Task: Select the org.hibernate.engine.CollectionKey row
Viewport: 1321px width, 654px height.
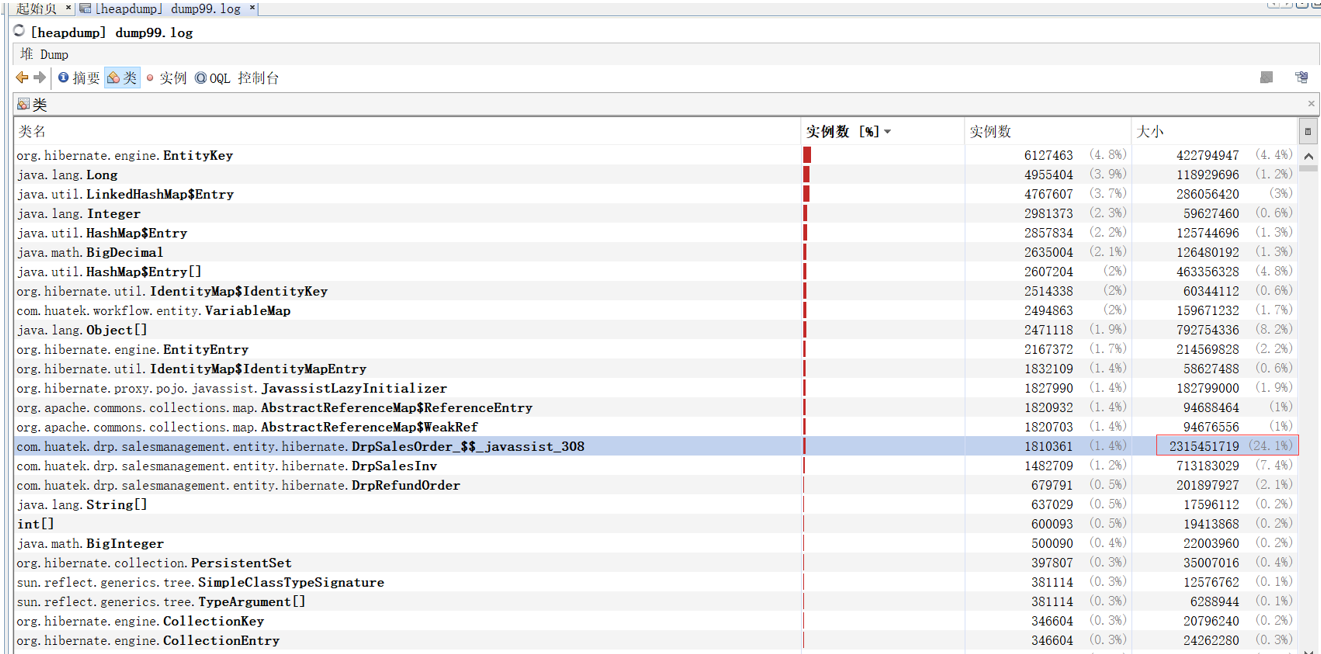Action: [656, 622]
